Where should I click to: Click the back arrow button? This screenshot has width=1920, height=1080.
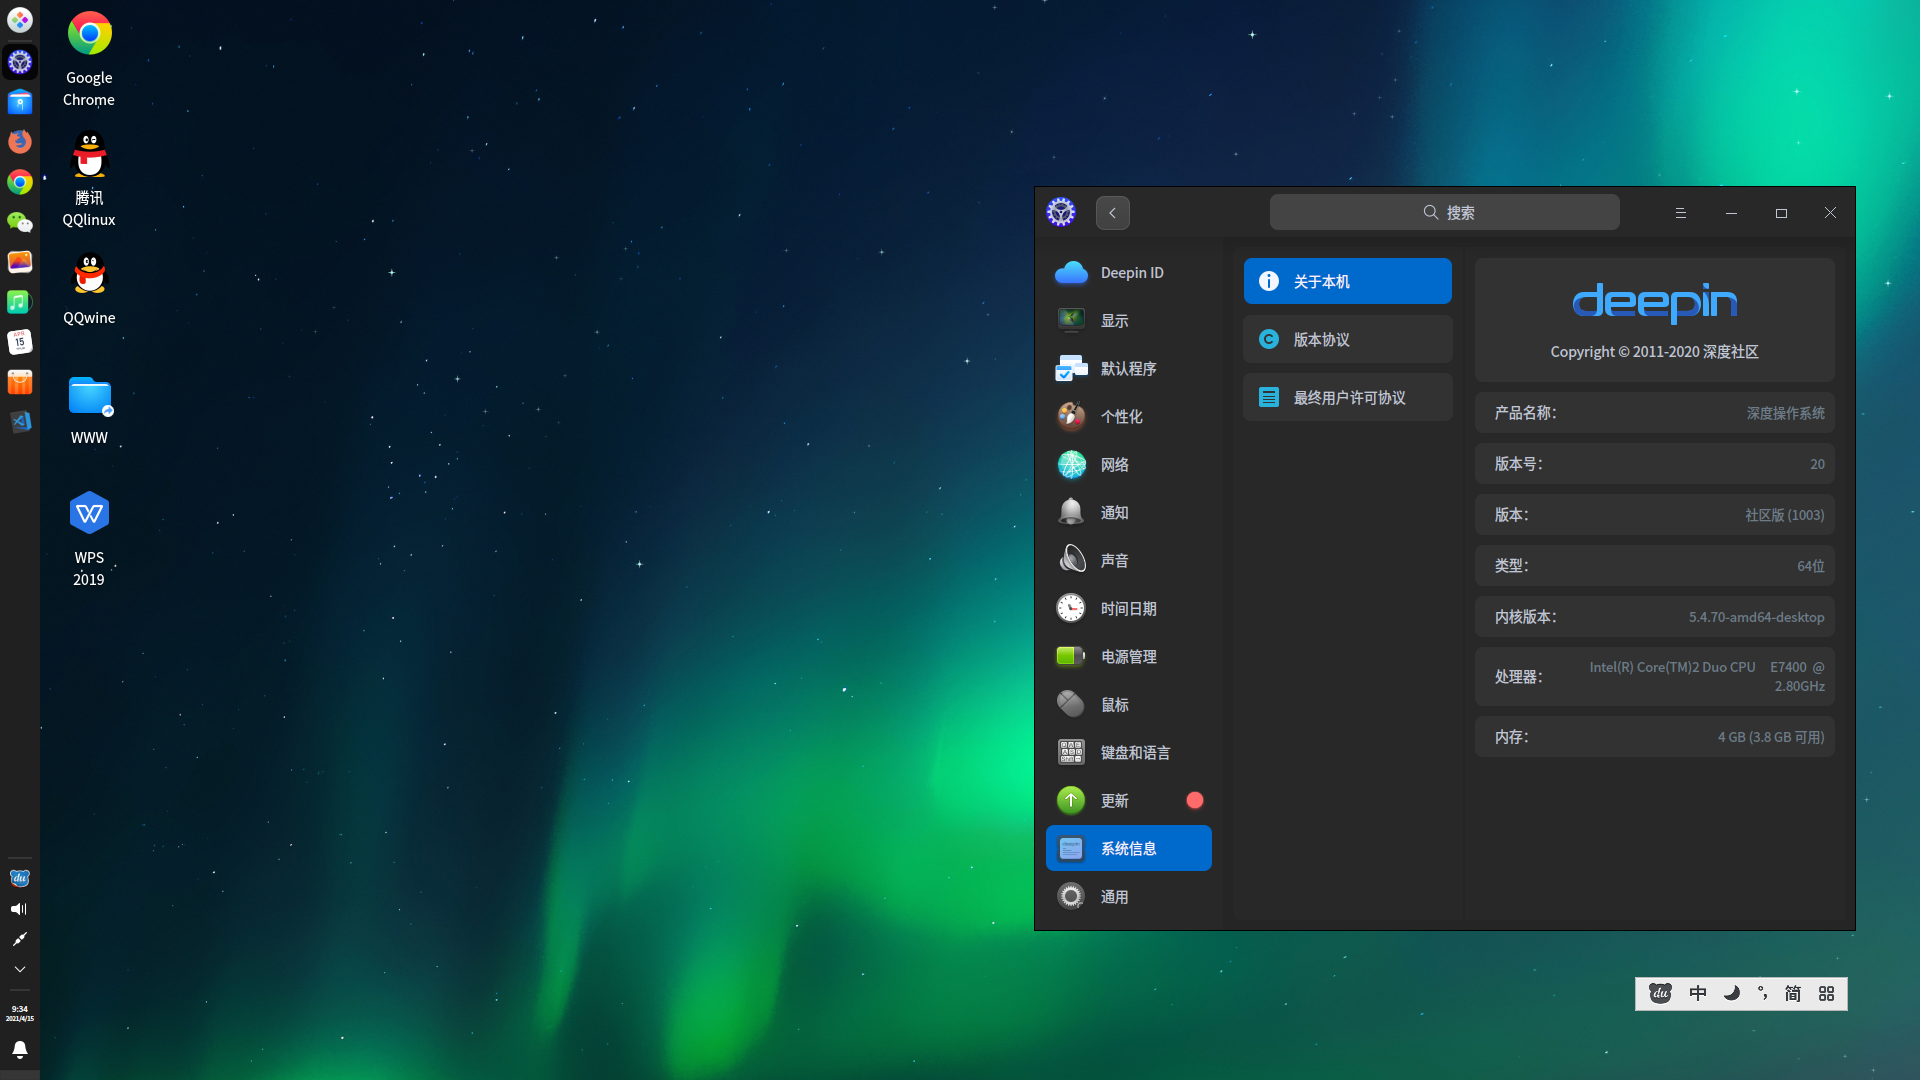tap(1112, 213)
